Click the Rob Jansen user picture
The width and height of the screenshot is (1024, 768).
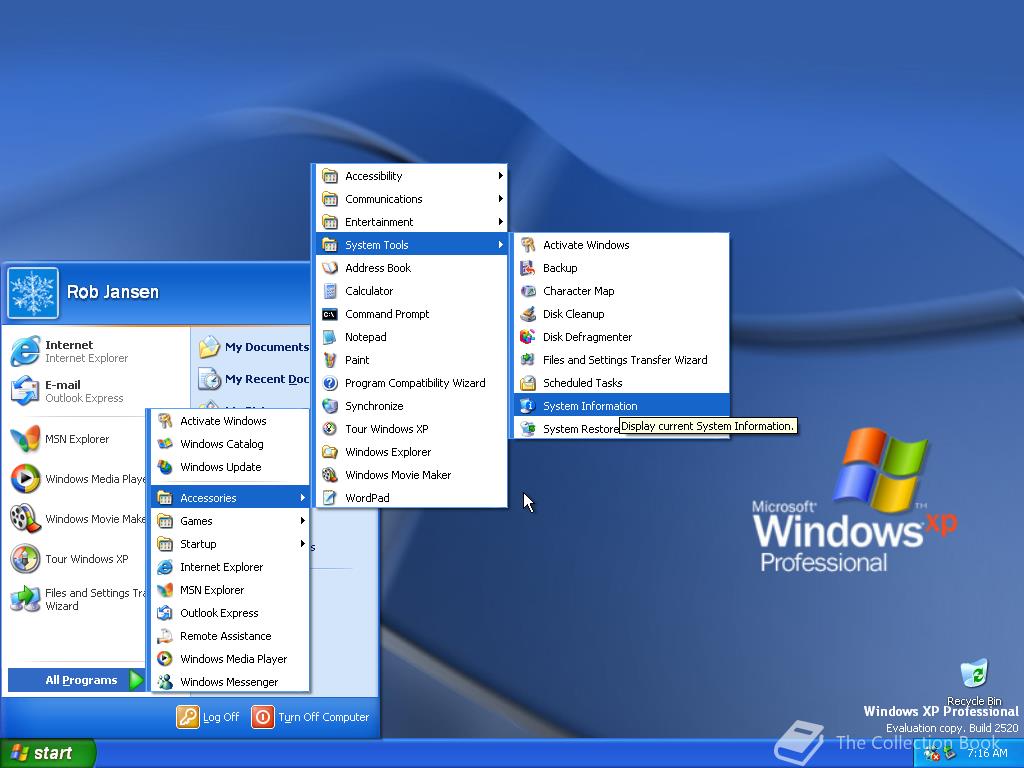pos(33,293)
